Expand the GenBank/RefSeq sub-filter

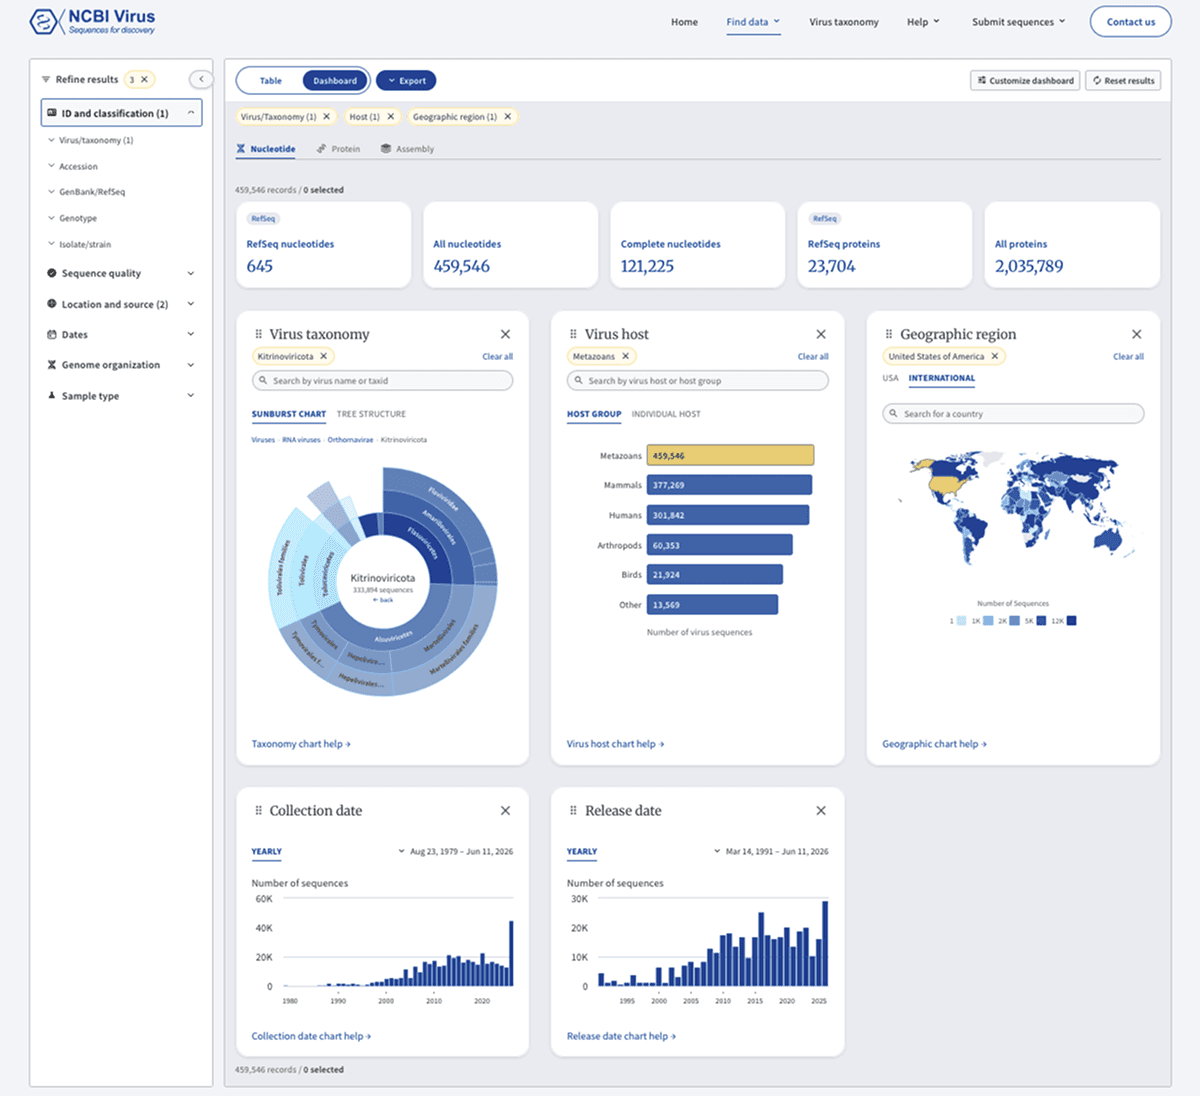click(51, 192)
